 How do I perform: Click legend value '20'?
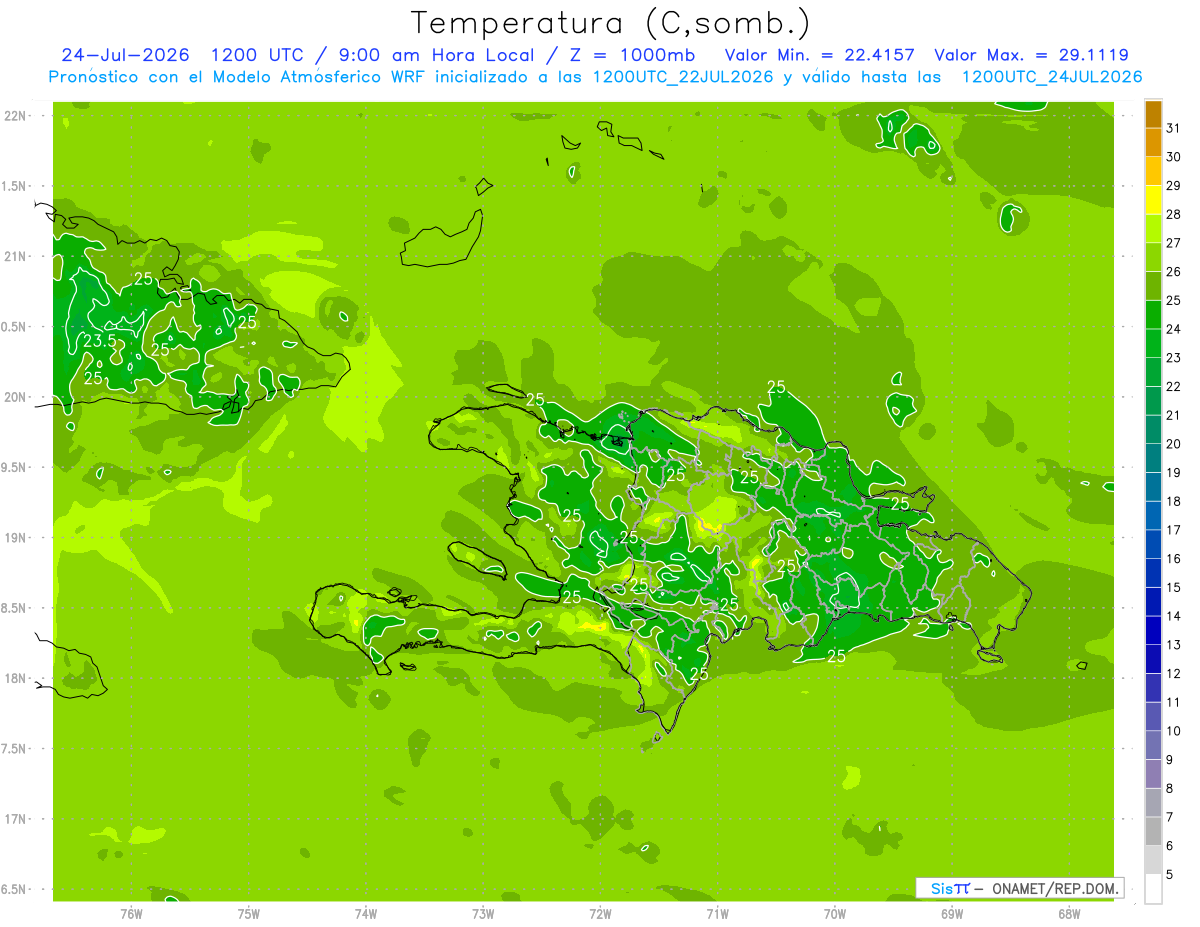1174,444
